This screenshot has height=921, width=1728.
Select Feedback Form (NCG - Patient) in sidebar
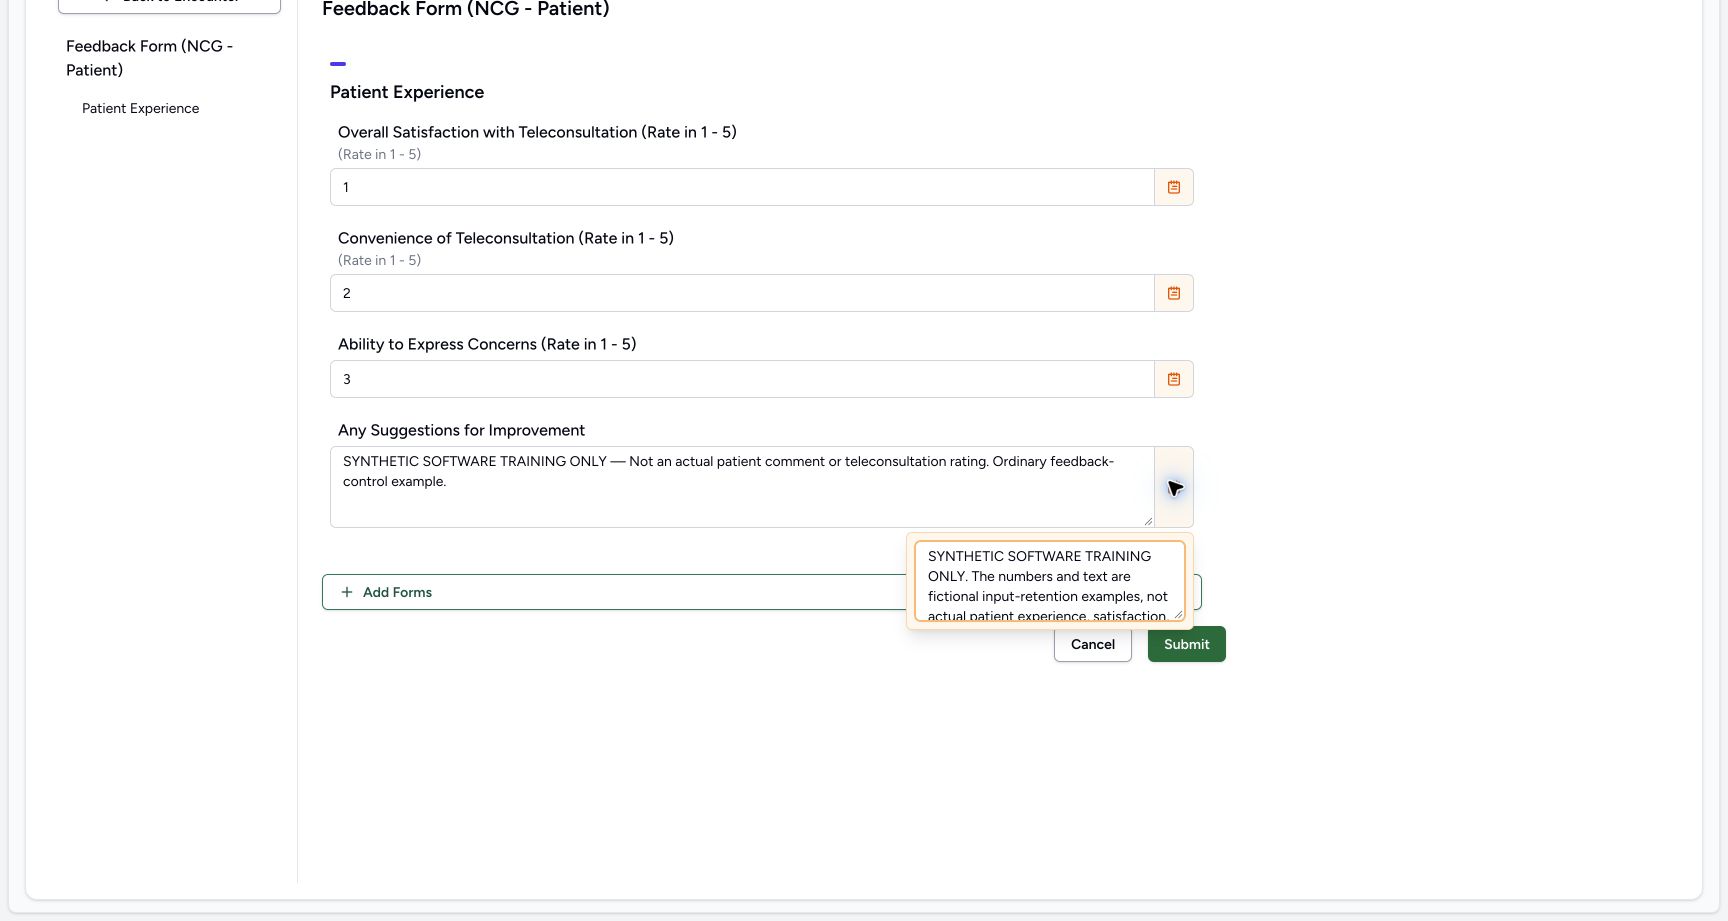(x=150, y=58)
